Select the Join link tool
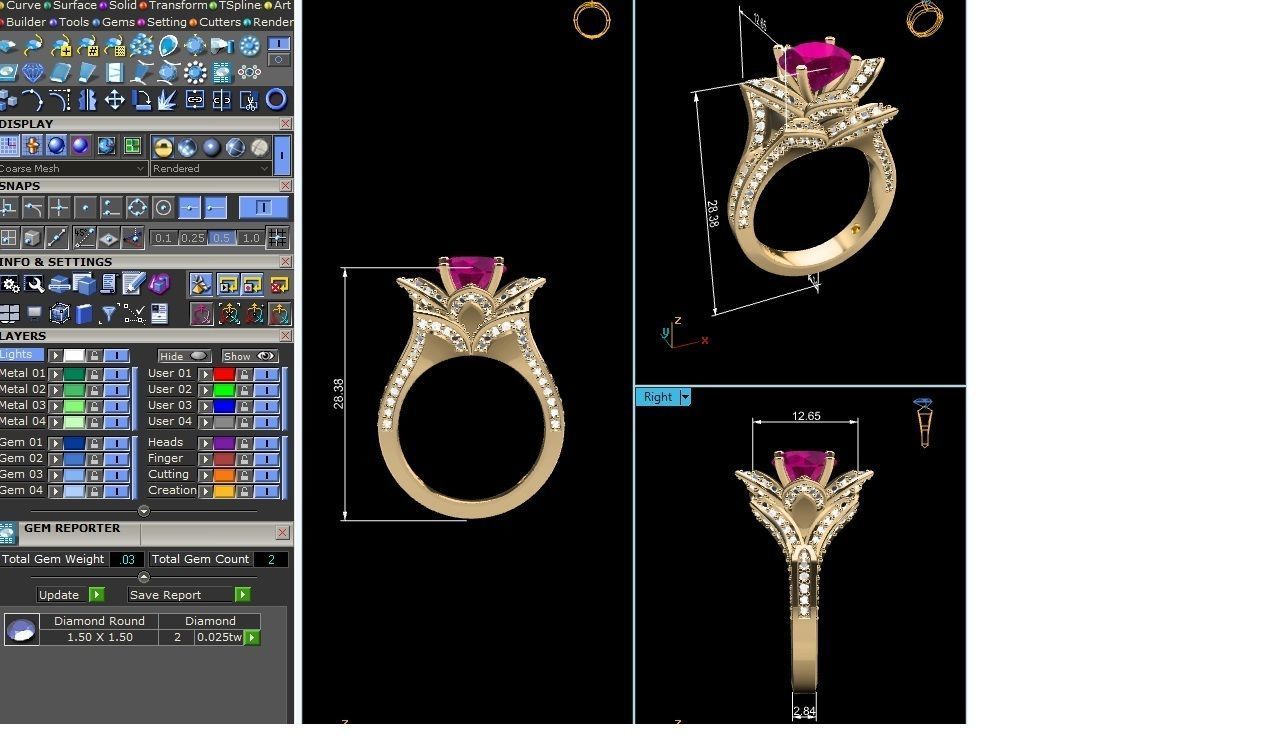 pyautogui.click(x=194, y=99)
